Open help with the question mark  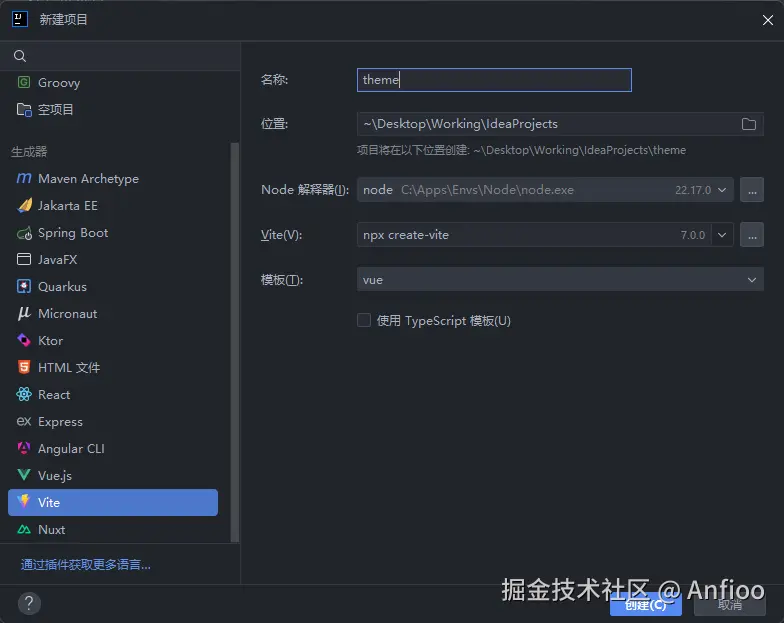click(x=29, y=604)
